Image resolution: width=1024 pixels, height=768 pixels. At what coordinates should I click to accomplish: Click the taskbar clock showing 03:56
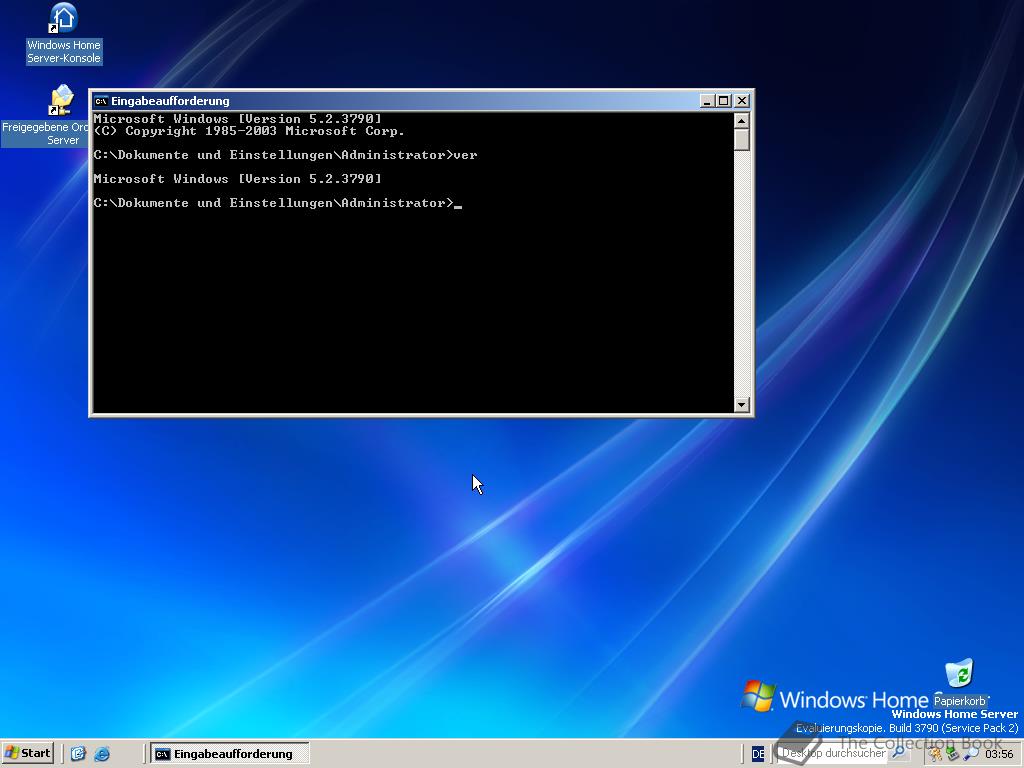[999, 754]
